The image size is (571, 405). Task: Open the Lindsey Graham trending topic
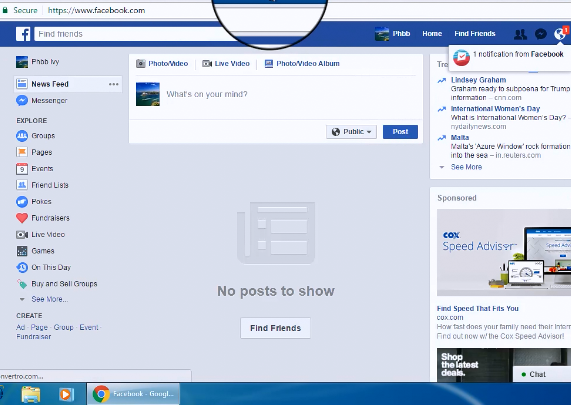click(478, 80)
